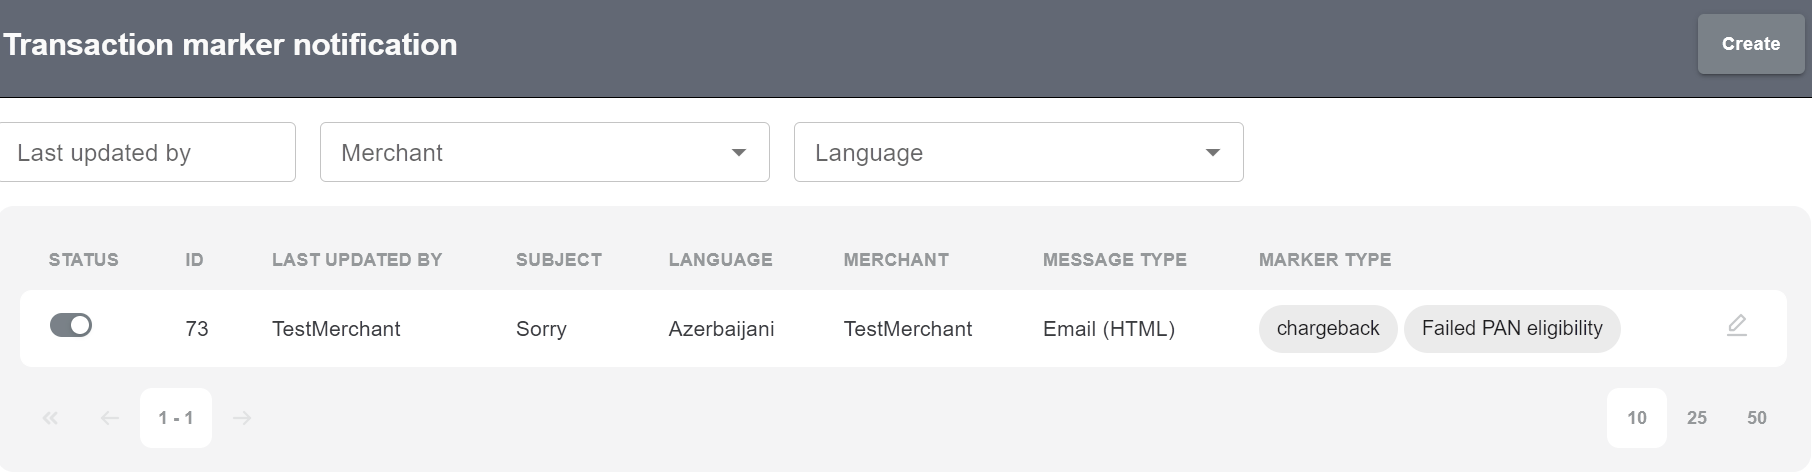Viewport: 1812px width, 473px height.
Task: Click the MARKER TYPE column header
Action: pyautogui.click(x=1324, y=260)
